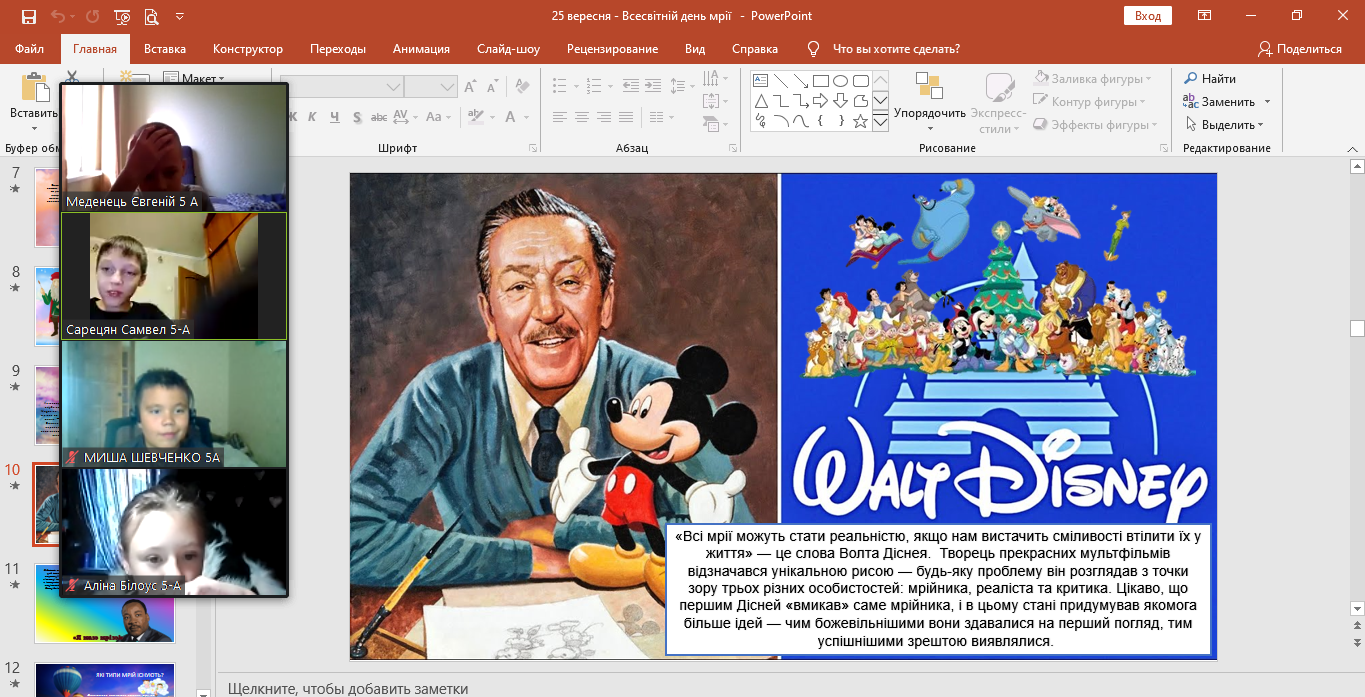
Task: Toggle the bulleted list
Action: 560,87
